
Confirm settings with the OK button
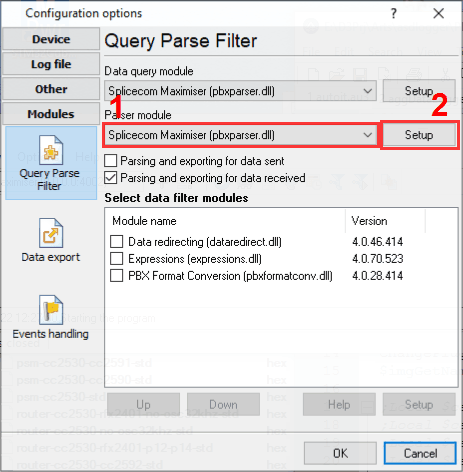340,453
